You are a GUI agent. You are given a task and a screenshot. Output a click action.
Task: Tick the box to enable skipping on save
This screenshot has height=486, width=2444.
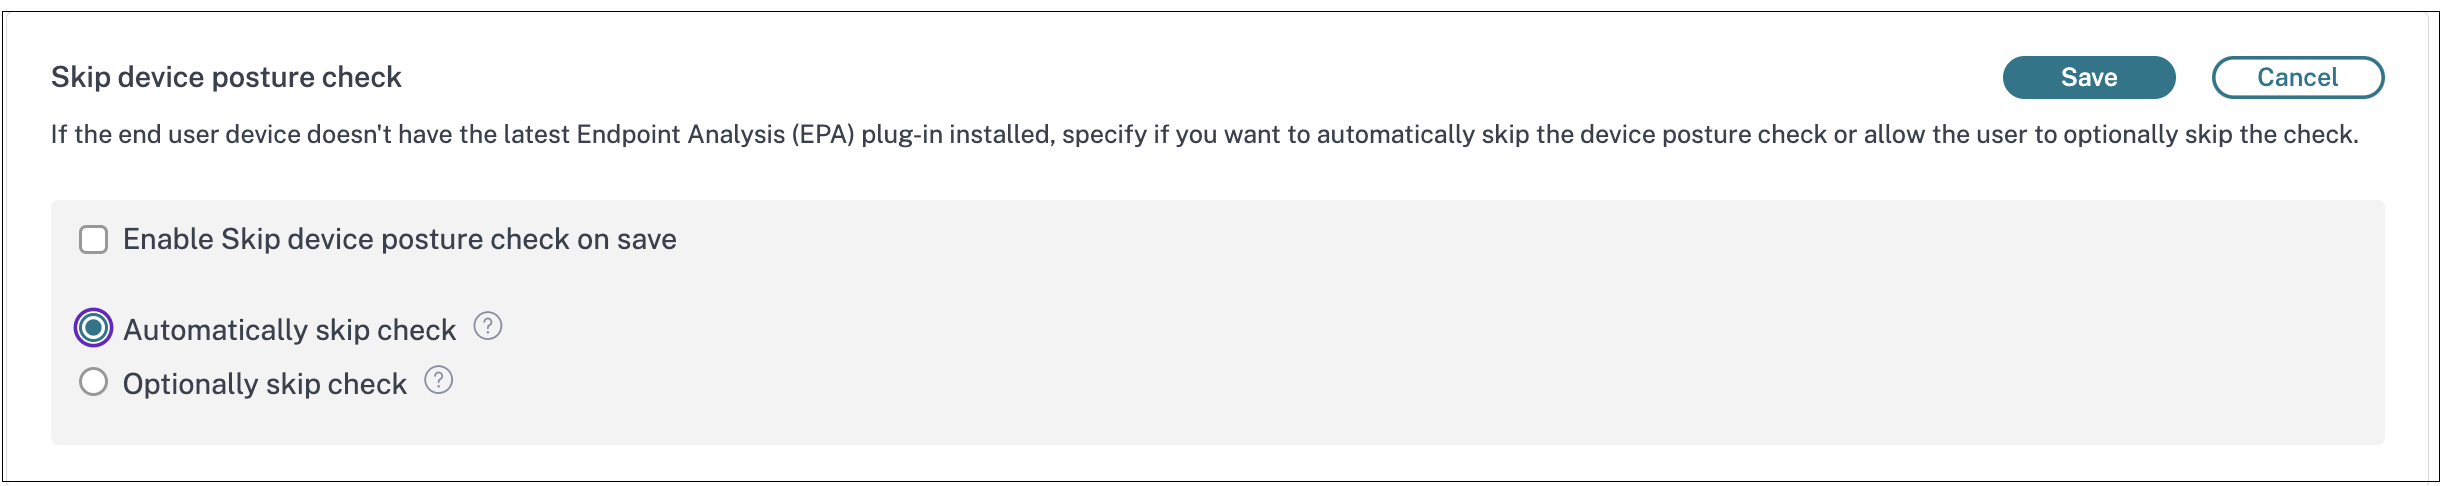coord(93,240)
